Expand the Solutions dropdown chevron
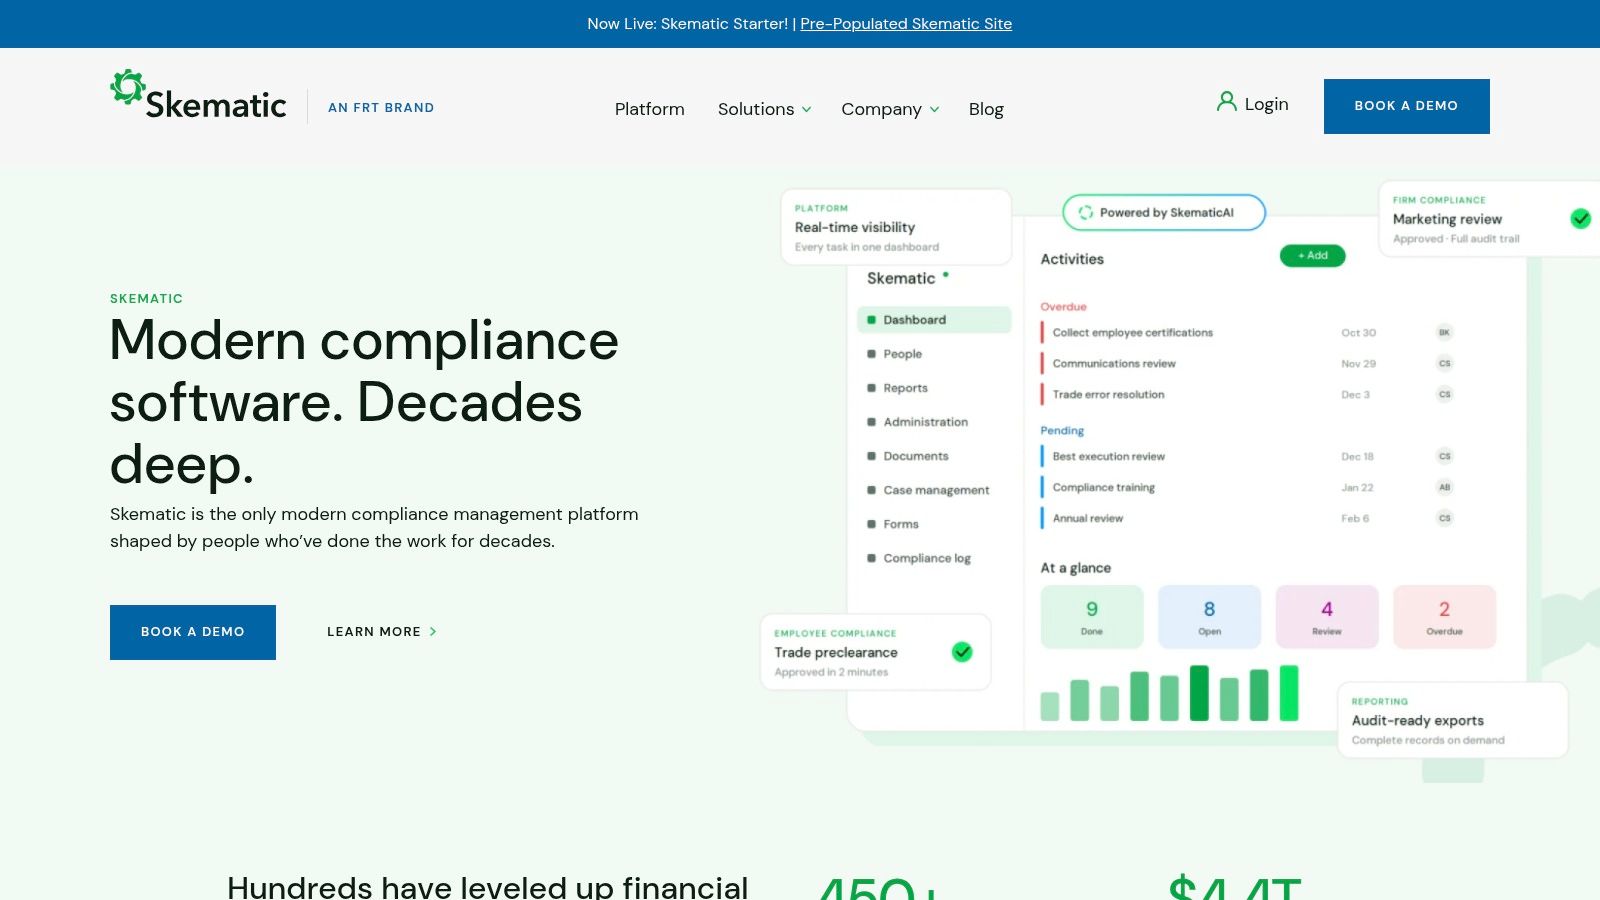This screenshot has height=900, width=1600. point(806,109)
